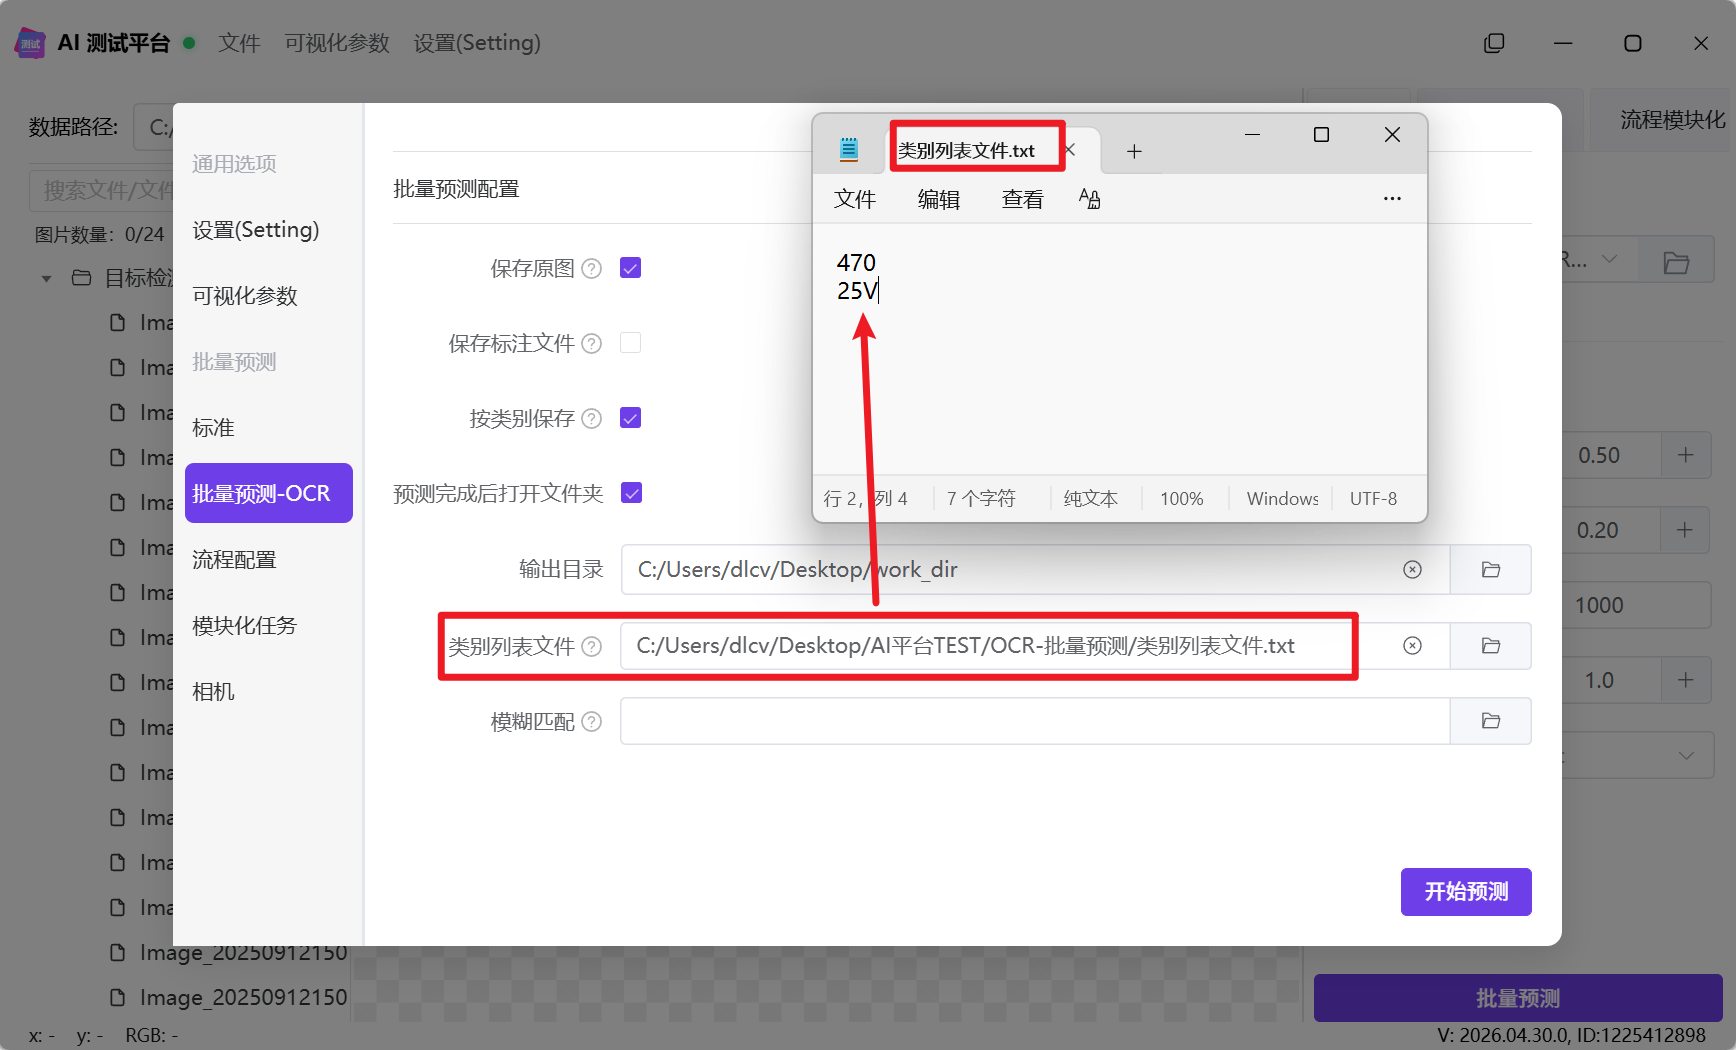This screenshot has width=1736, height=1050.
Task: Open the Notepad 编辑 menu
Action: [x=938, y=199]
